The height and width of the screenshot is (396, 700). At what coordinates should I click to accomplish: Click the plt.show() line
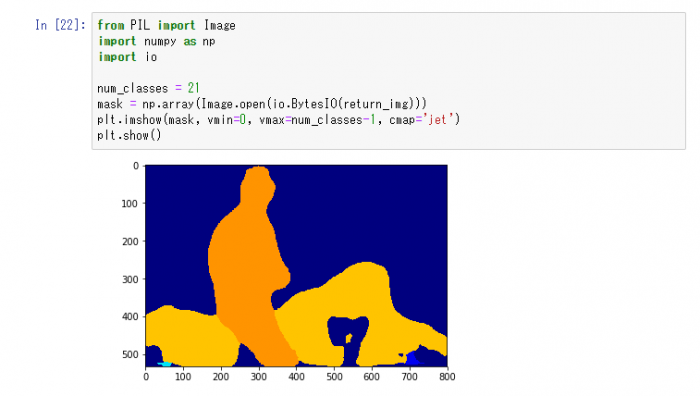pyautogui.click(x=129, y=135)
